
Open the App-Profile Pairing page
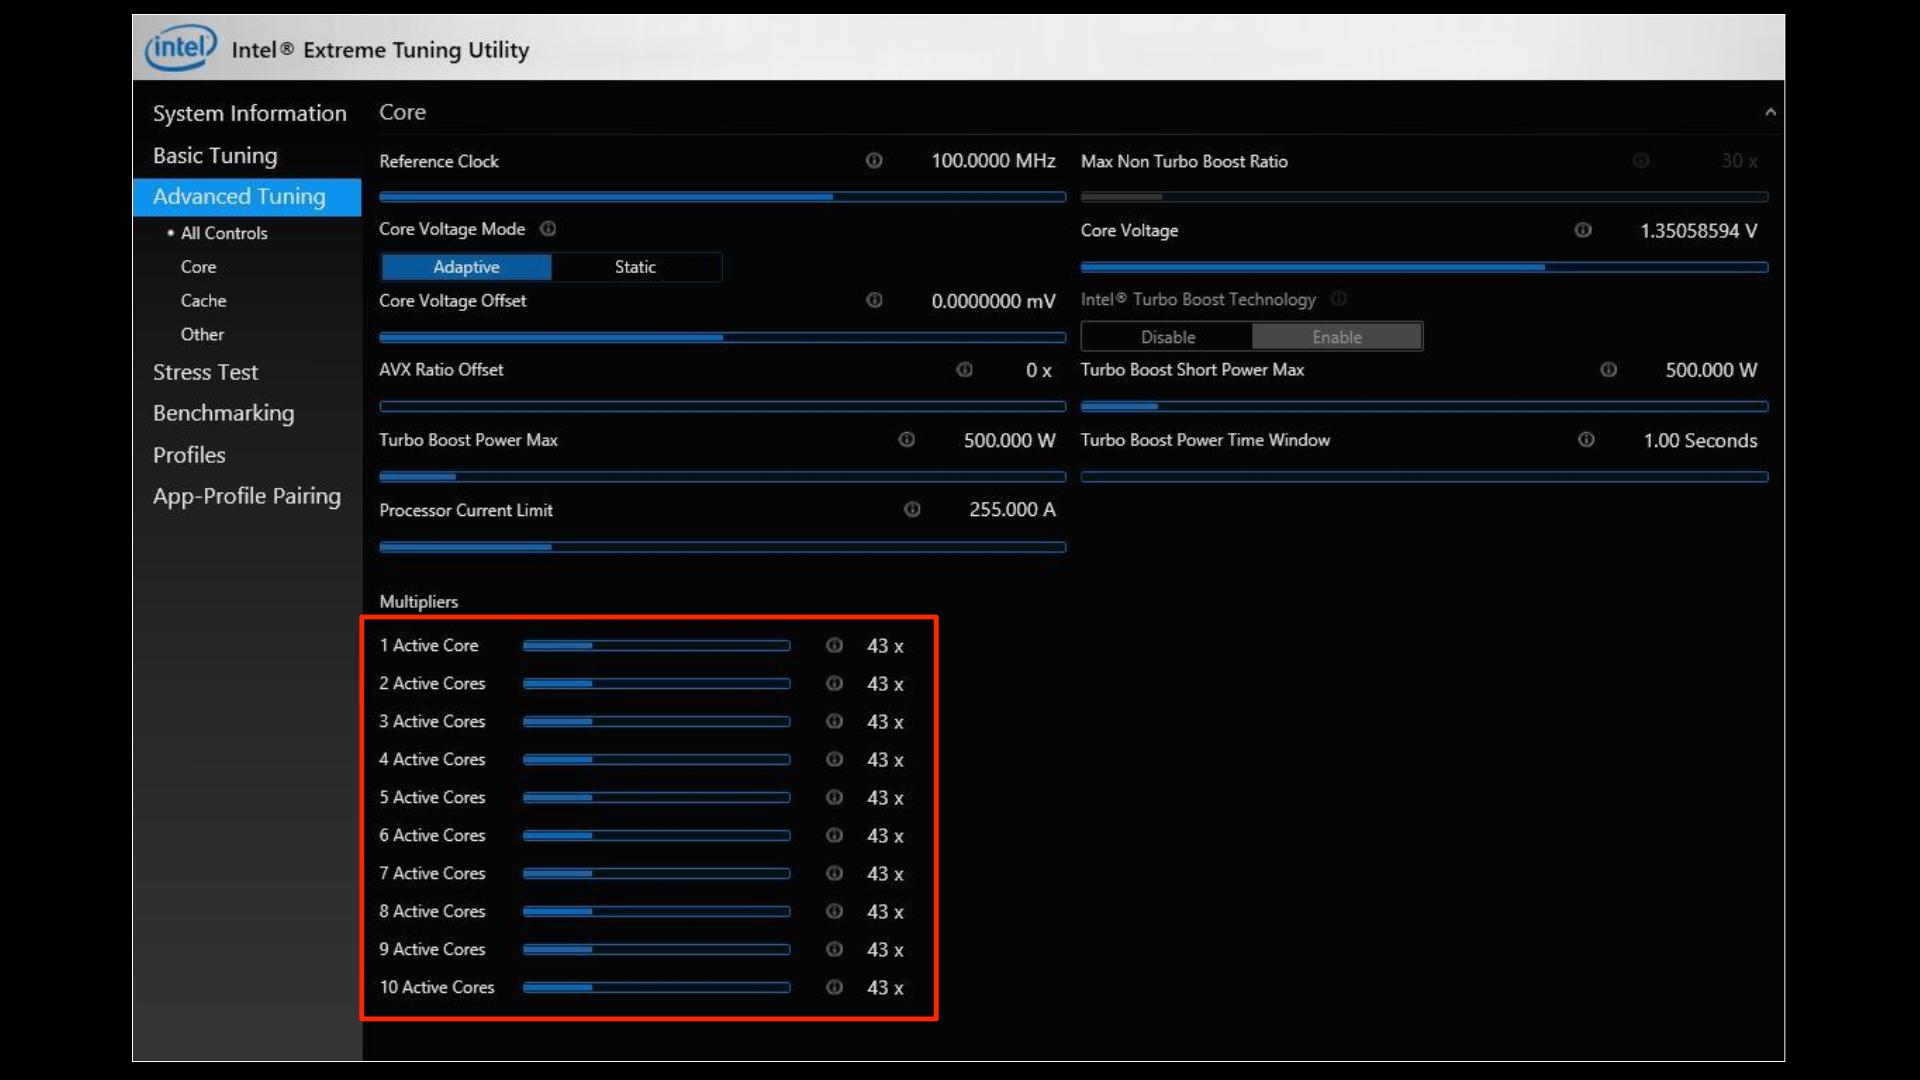(247, 495)
